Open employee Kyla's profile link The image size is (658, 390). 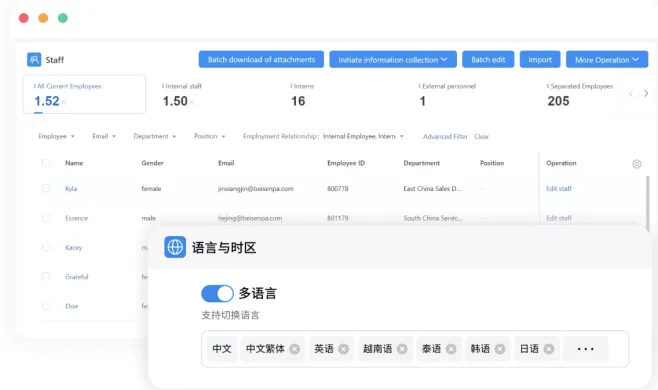(x=71, y=188)
